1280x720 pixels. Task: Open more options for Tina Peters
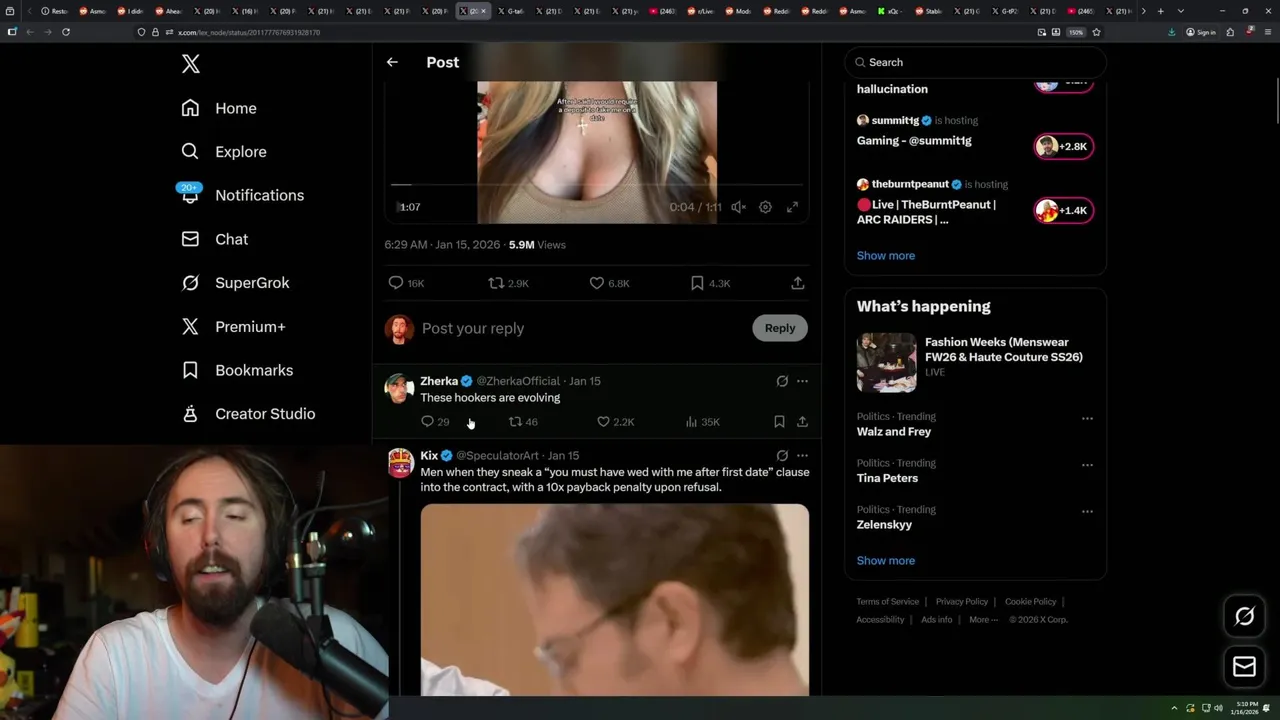1087,465
